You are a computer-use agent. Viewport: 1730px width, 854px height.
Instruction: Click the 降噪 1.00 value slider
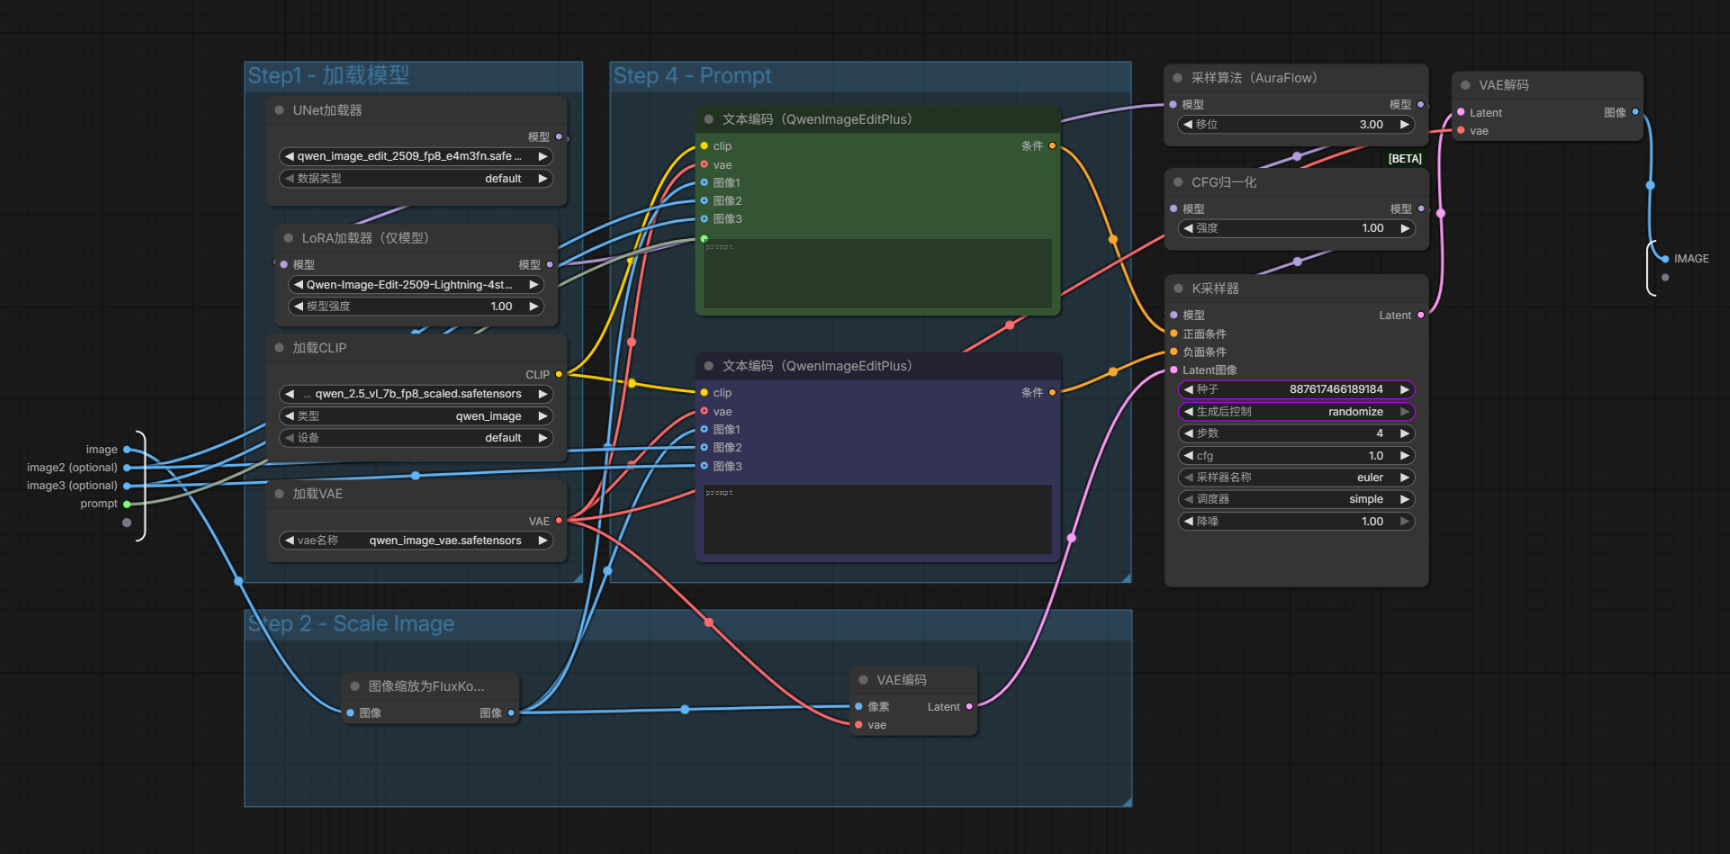click(x=1296, y=521)
